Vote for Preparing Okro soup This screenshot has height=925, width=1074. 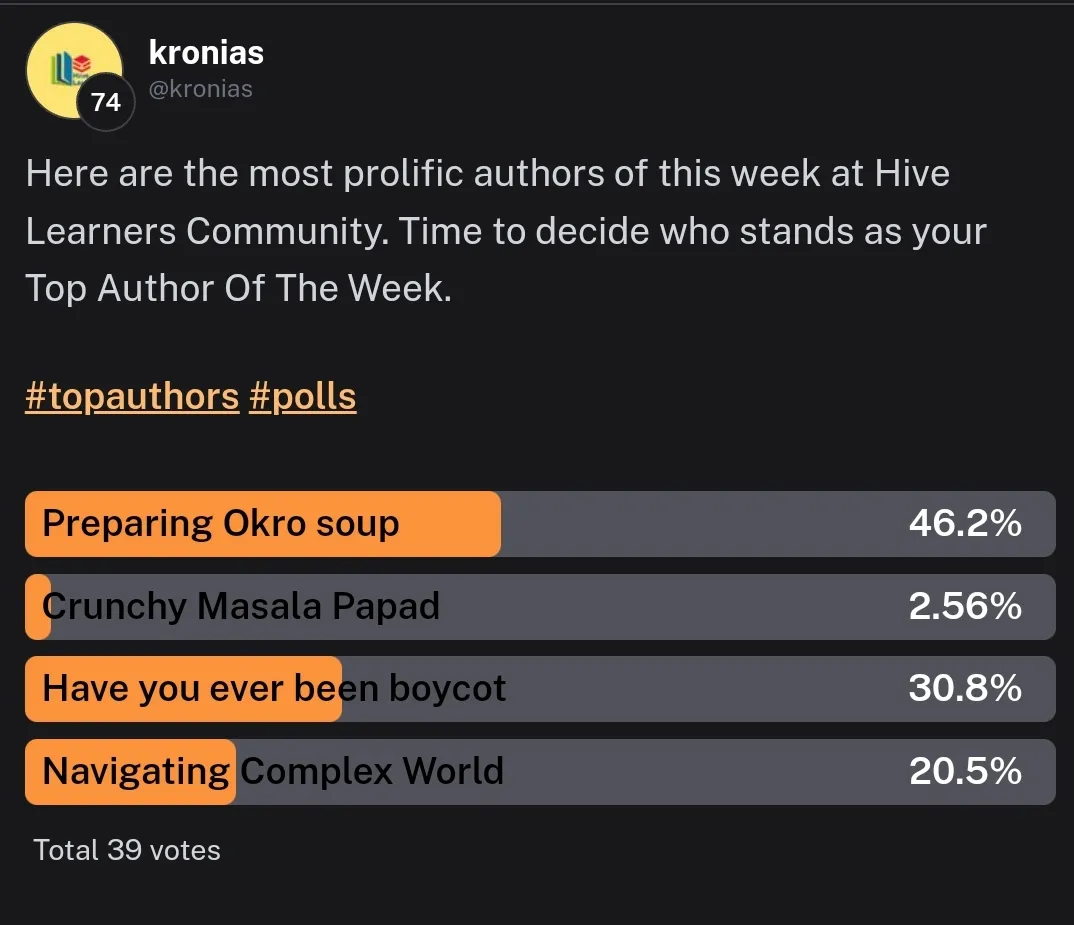[x=221, y=524]
